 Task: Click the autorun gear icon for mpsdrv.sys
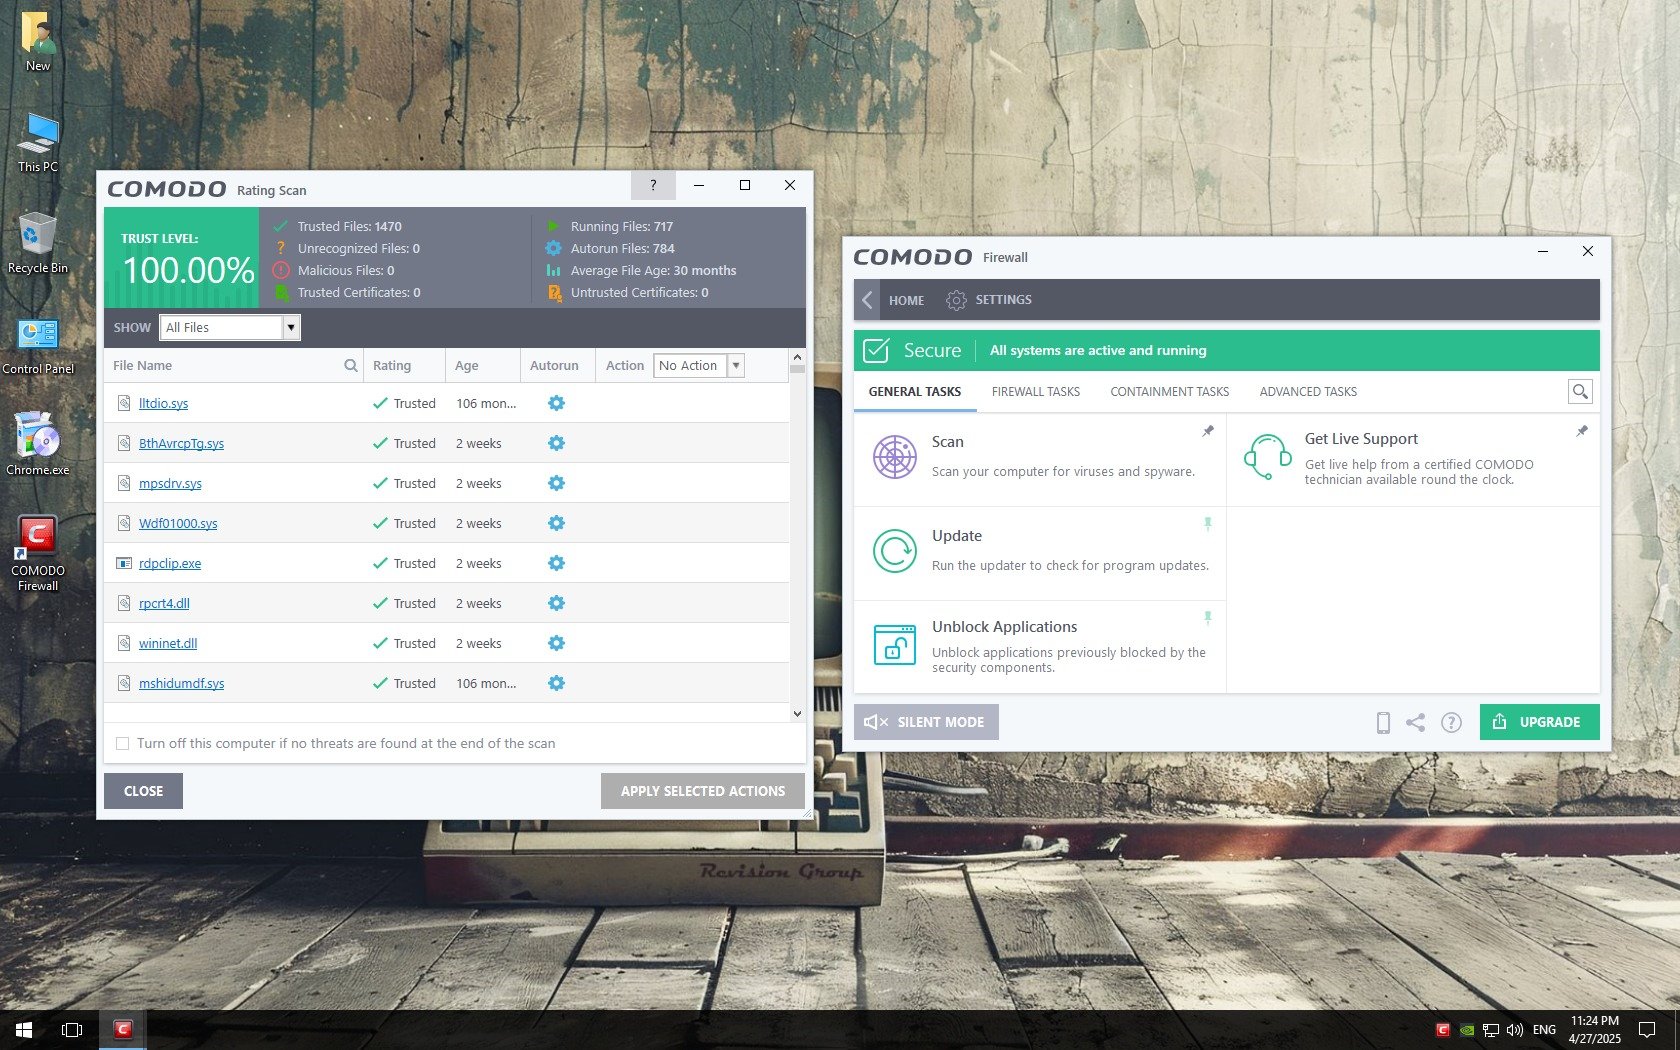click(x=556, y=483)
